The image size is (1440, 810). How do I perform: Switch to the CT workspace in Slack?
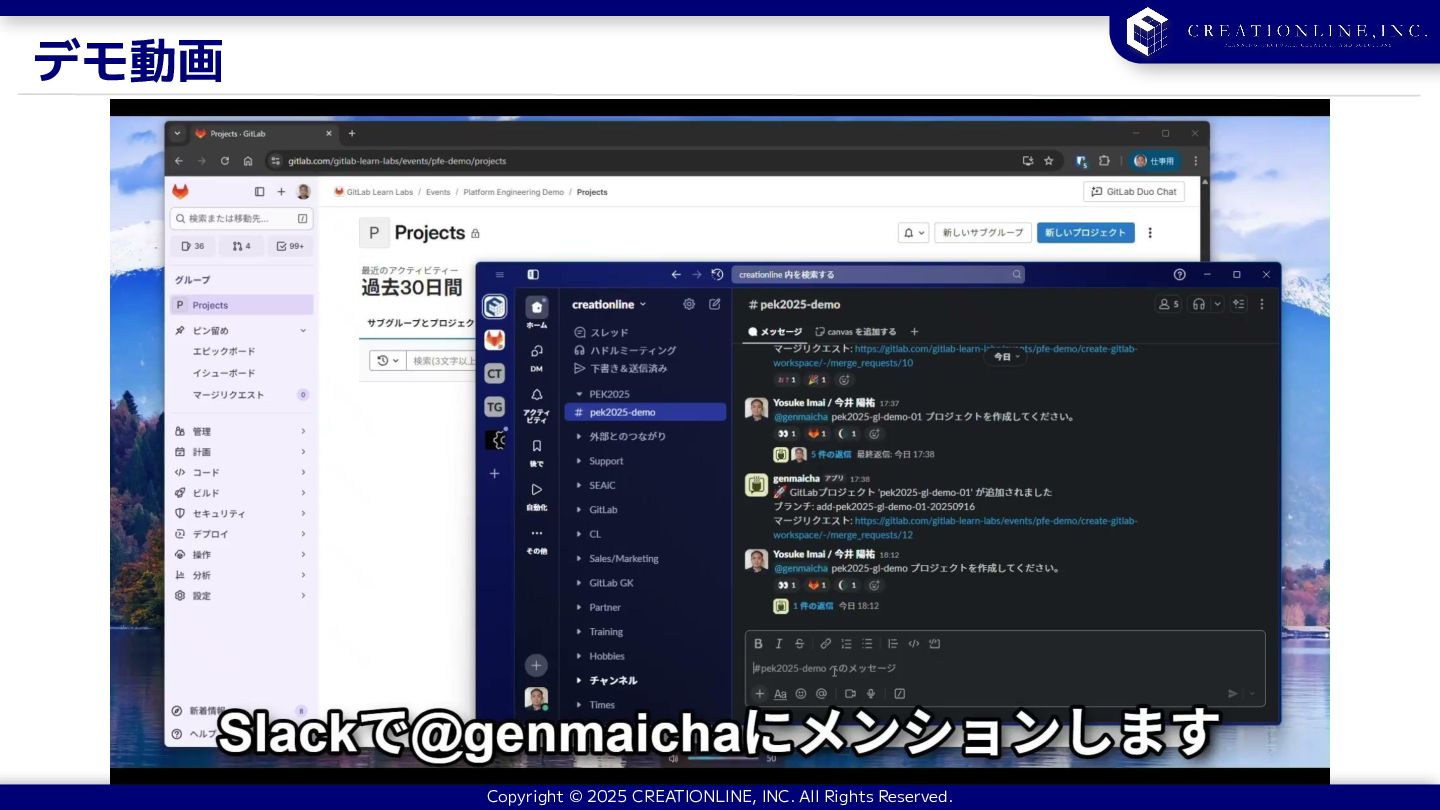tap(494, 373)
